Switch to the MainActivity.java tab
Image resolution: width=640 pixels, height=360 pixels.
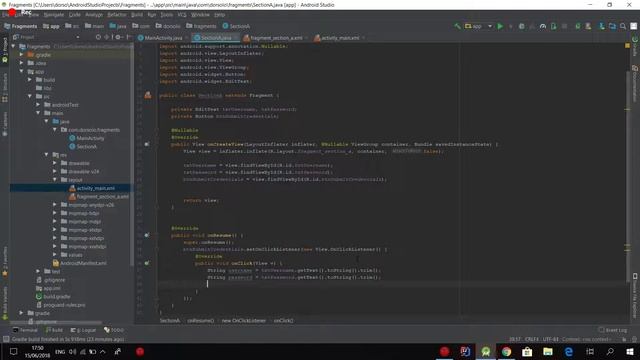162,38
